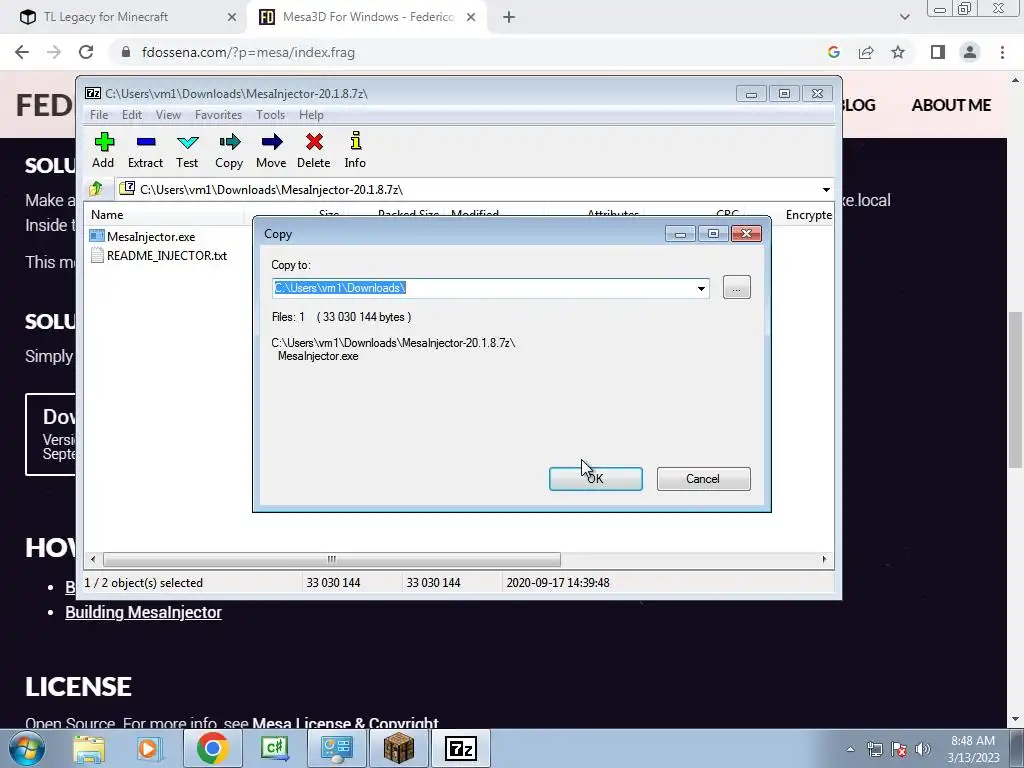Browse for destination folder with ... button

pos(737,287)
